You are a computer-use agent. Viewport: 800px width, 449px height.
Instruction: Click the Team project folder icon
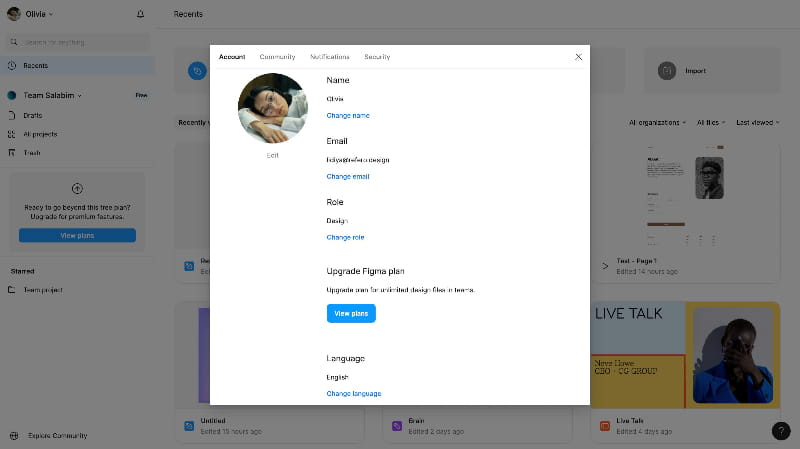[x=12, y=290]
